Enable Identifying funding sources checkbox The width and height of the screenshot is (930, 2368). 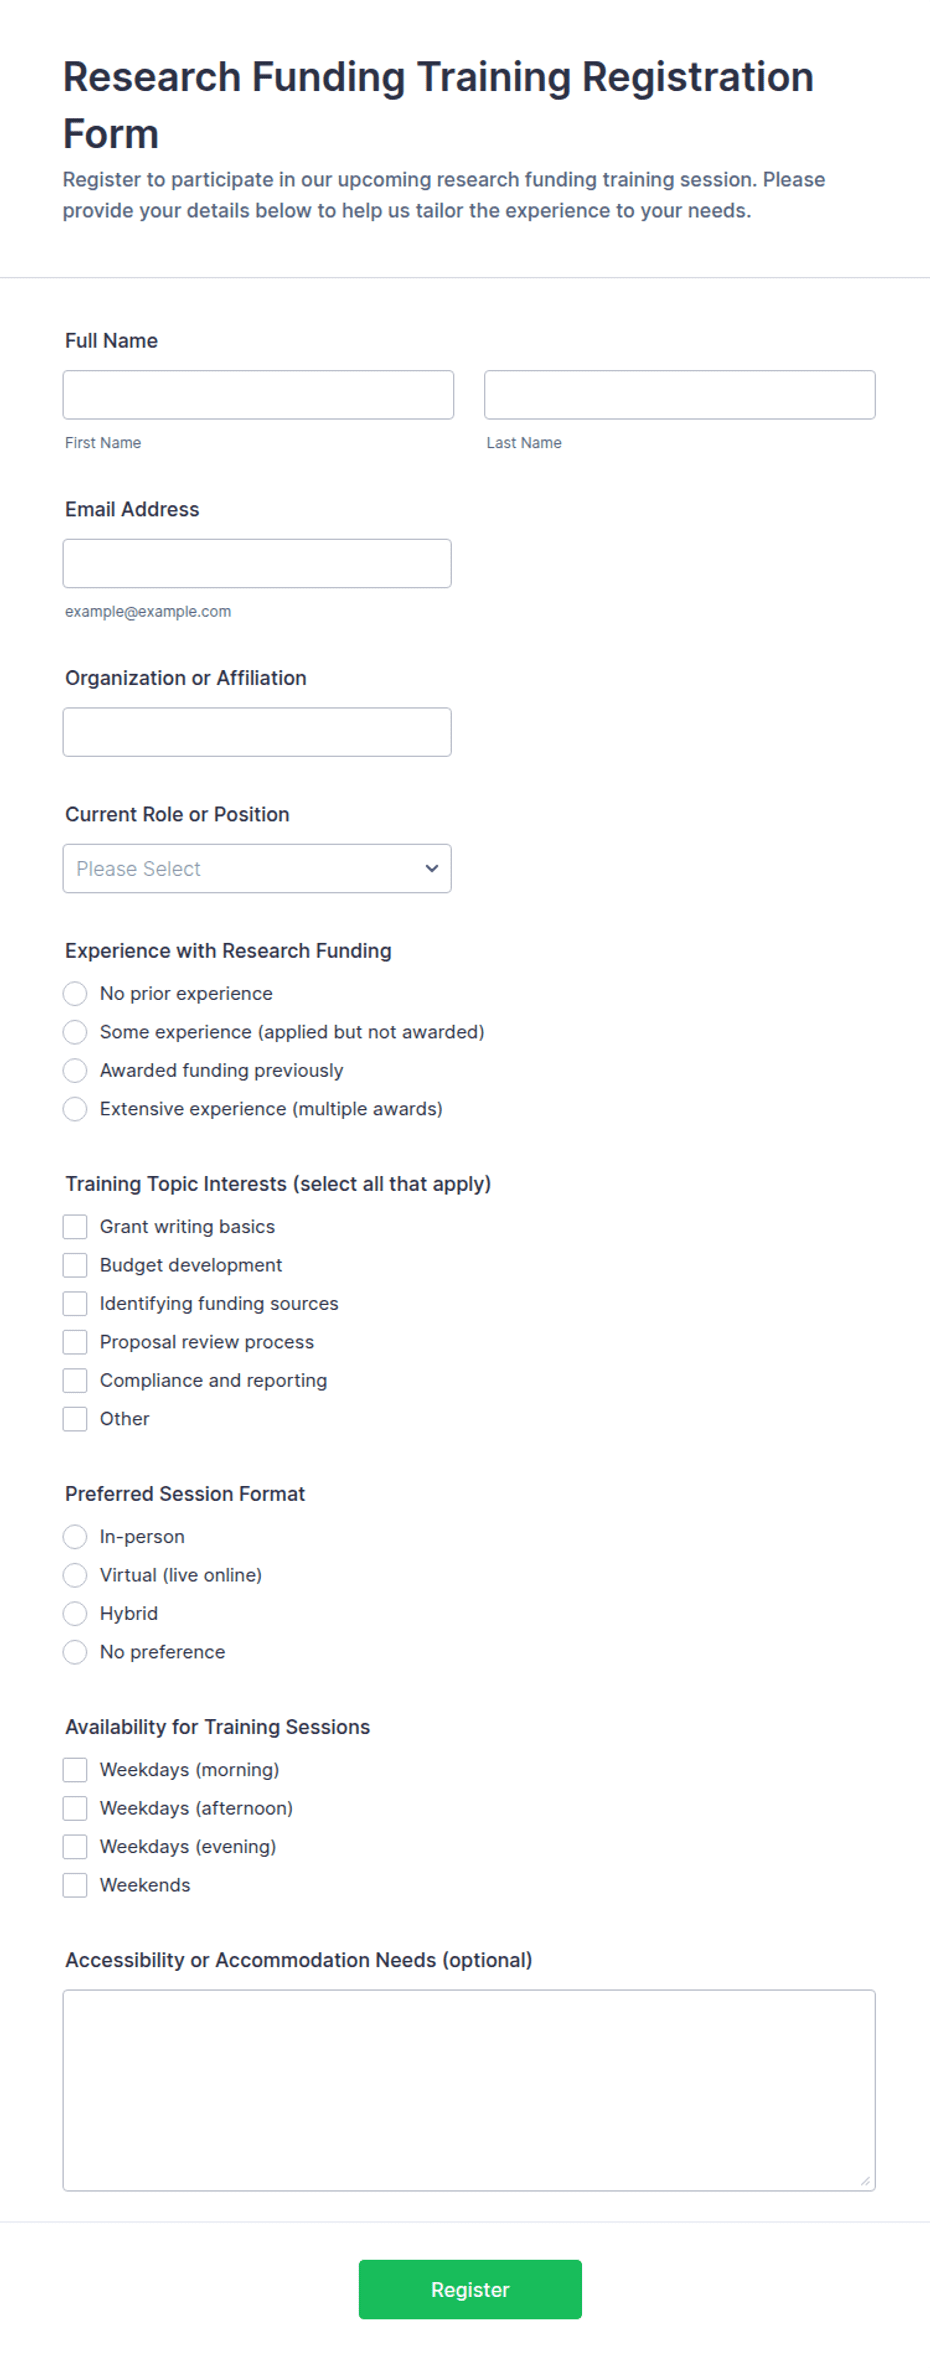[x=75, y=1304]
